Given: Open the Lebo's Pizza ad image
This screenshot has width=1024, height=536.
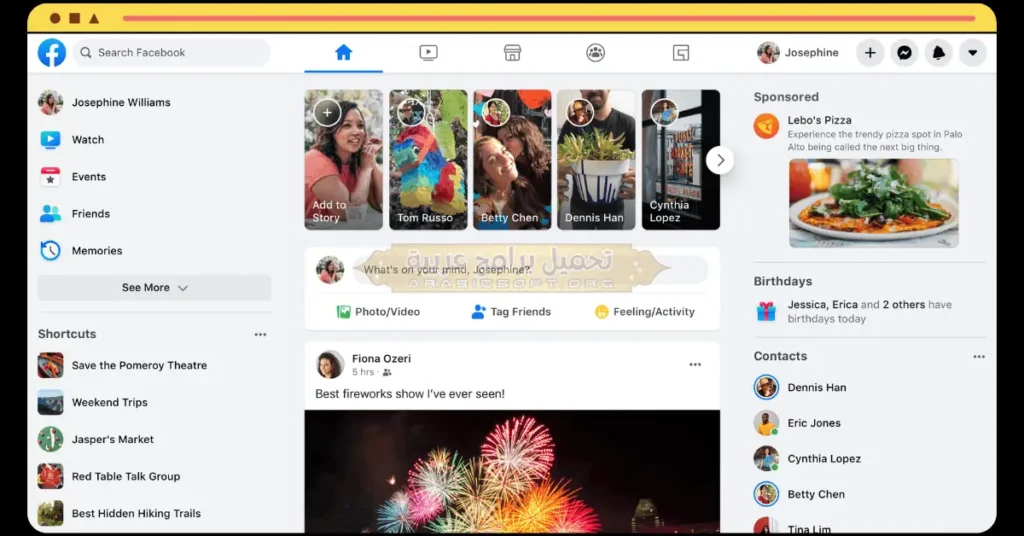Looking at the screenshot, I should (x=873, y=203).
